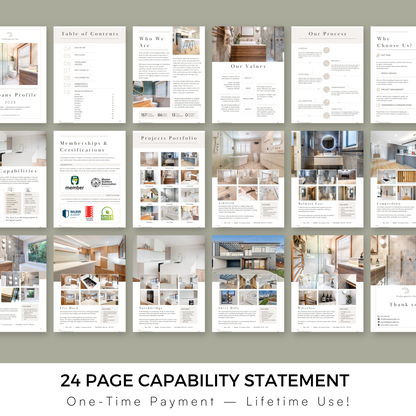The height and width of the screenshot is (416, 416).
Task: Open the Five Dock project page thumbnail
Action: point(90,284)
